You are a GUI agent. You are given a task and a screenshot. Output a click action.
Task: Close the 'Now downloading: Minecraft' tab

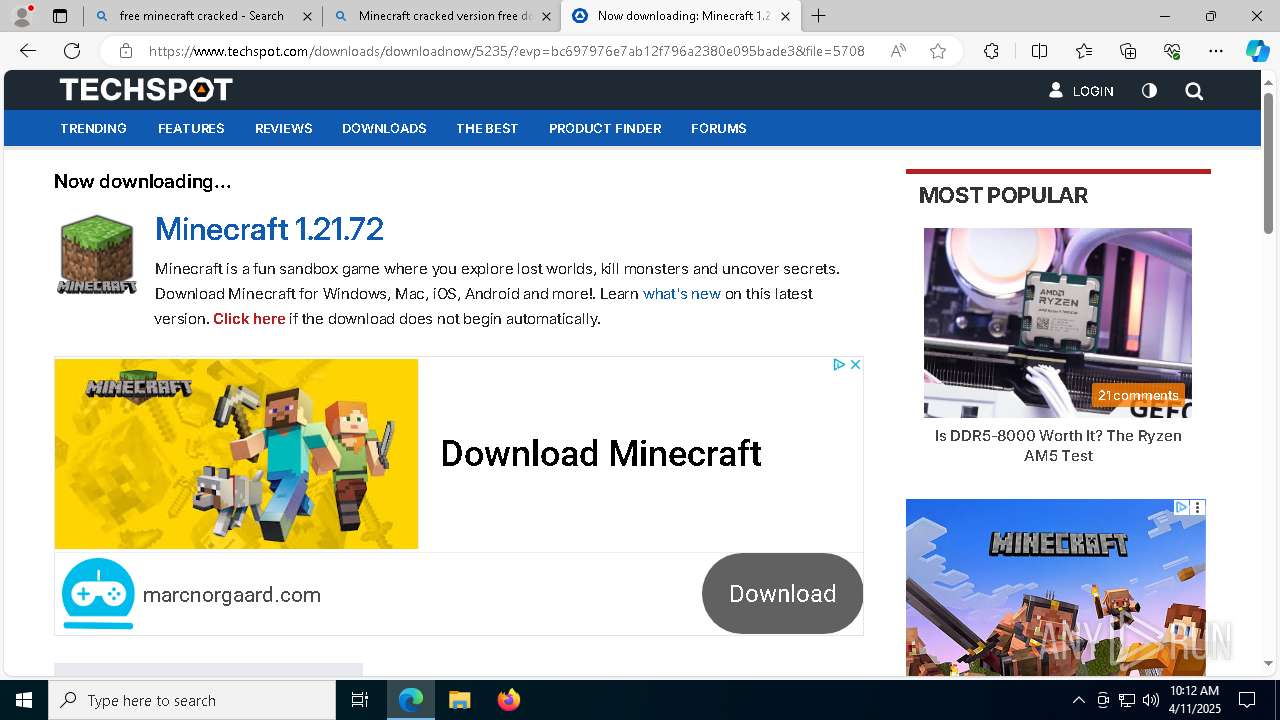coord(785,16)
